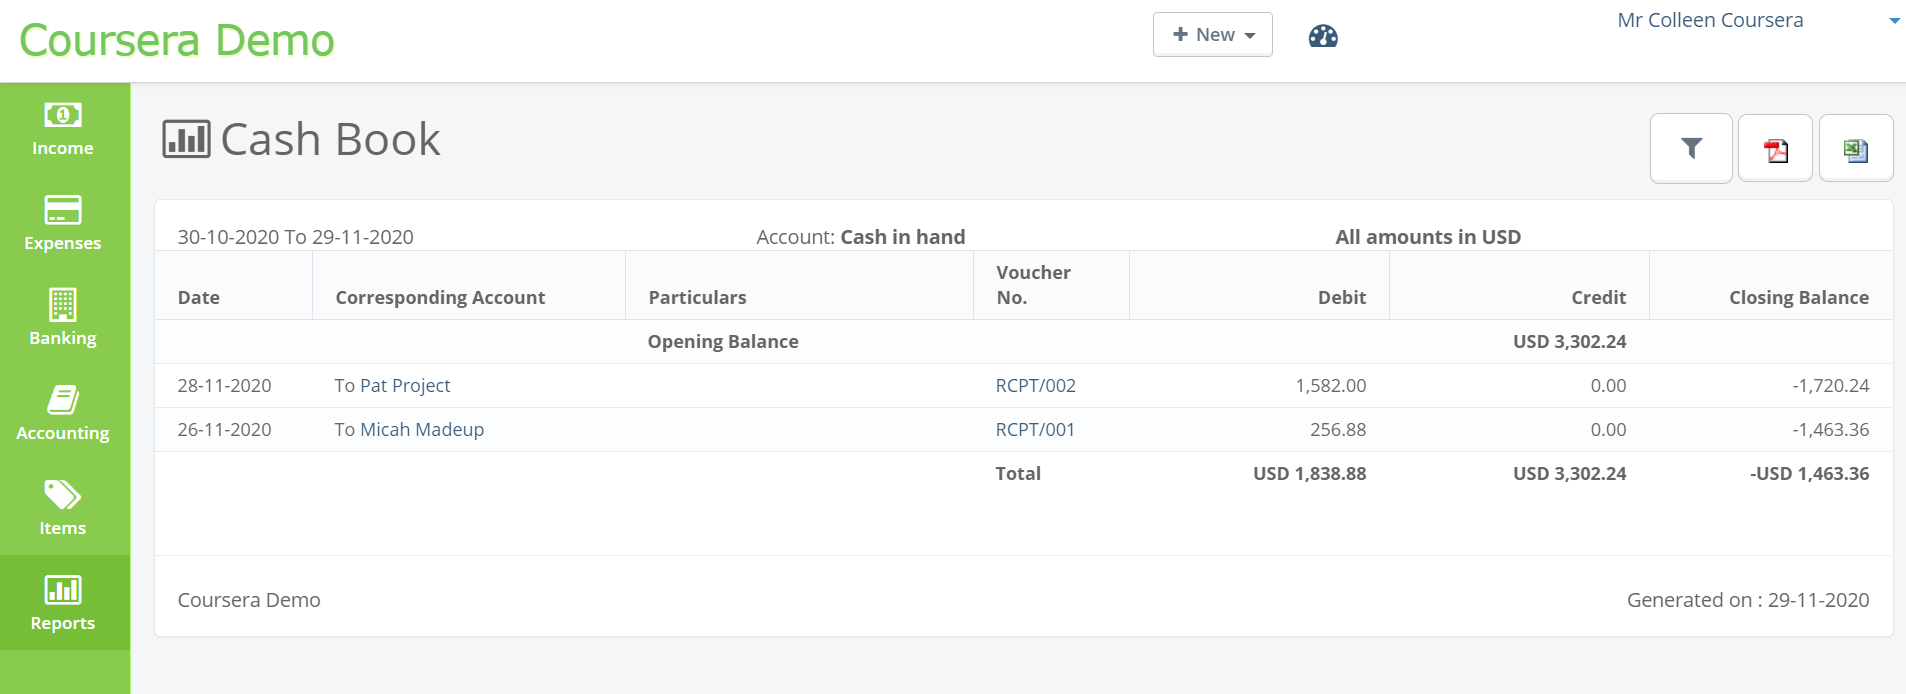Open the Mr Colleen Coursera user menu

[1710, 20]
